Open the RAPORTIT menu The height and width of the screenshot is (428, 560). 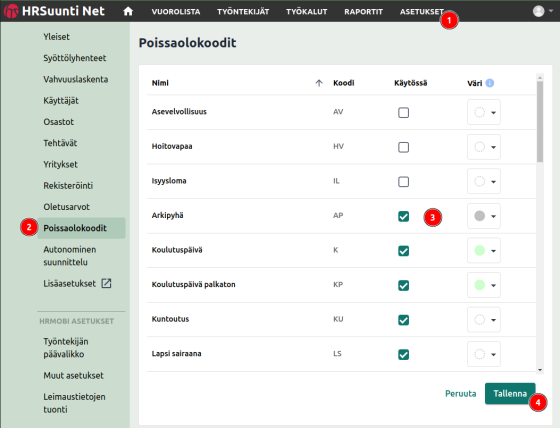point(363,12)
